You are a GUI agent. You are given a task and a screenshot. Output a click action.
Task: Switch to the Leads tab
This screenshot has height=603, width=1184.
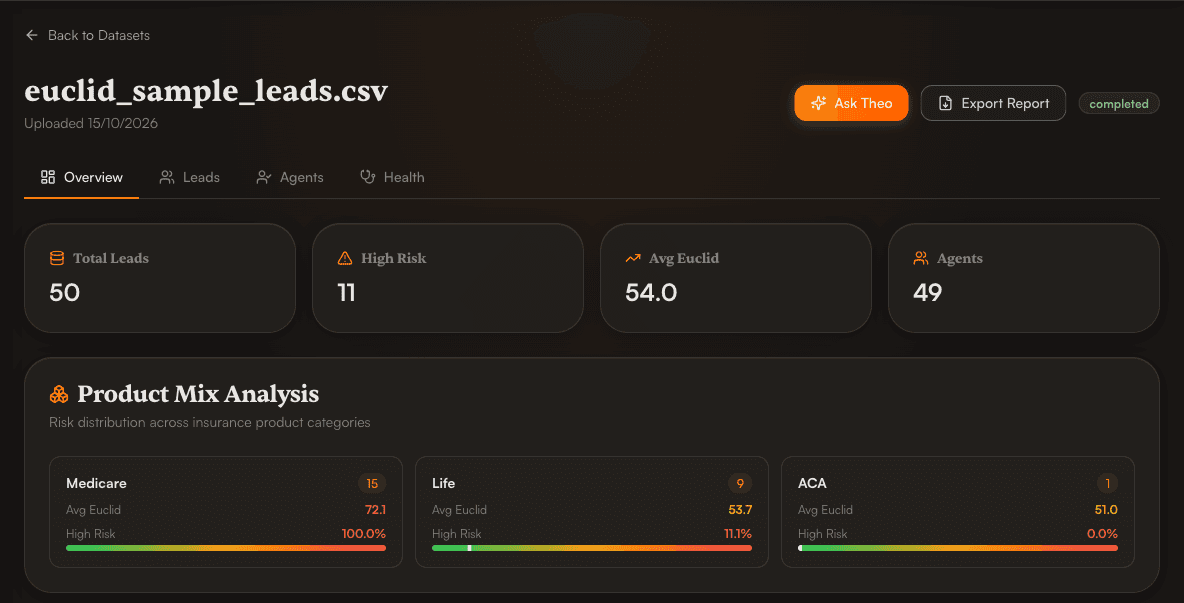pyautogui.click(x=190, y=177)
